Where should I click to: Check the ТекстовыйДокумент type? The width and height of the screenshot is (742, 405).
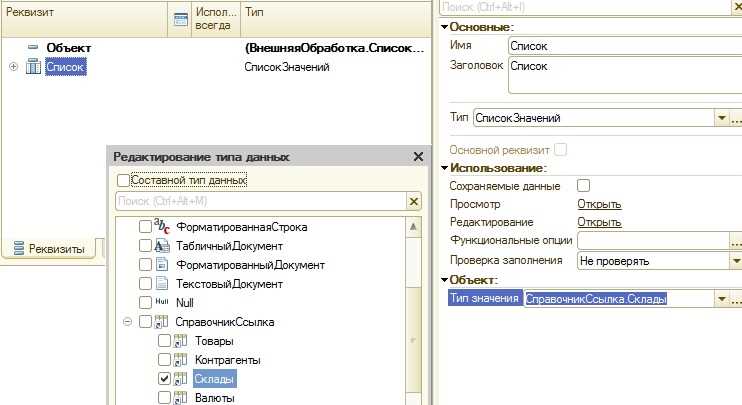[145, 283]
